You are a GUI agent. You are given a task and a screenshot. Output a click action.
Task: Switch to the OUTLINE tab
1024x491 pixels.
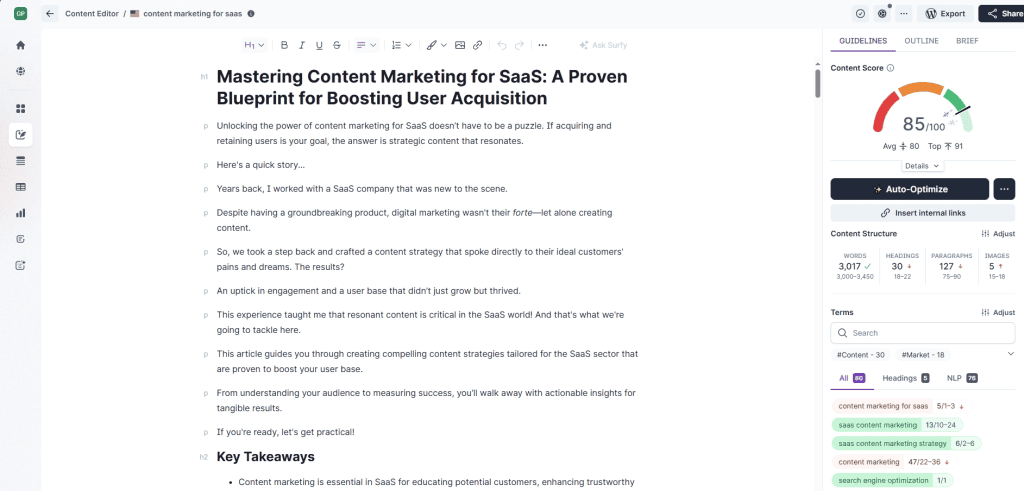click(x=921, y=40)
